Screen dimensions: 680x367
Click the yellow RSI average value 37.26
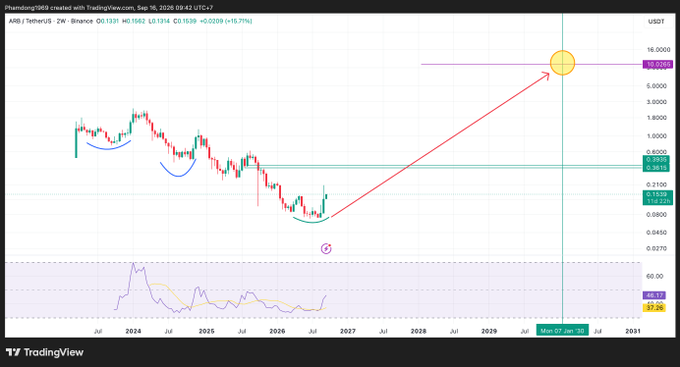(x=654, y=308)
